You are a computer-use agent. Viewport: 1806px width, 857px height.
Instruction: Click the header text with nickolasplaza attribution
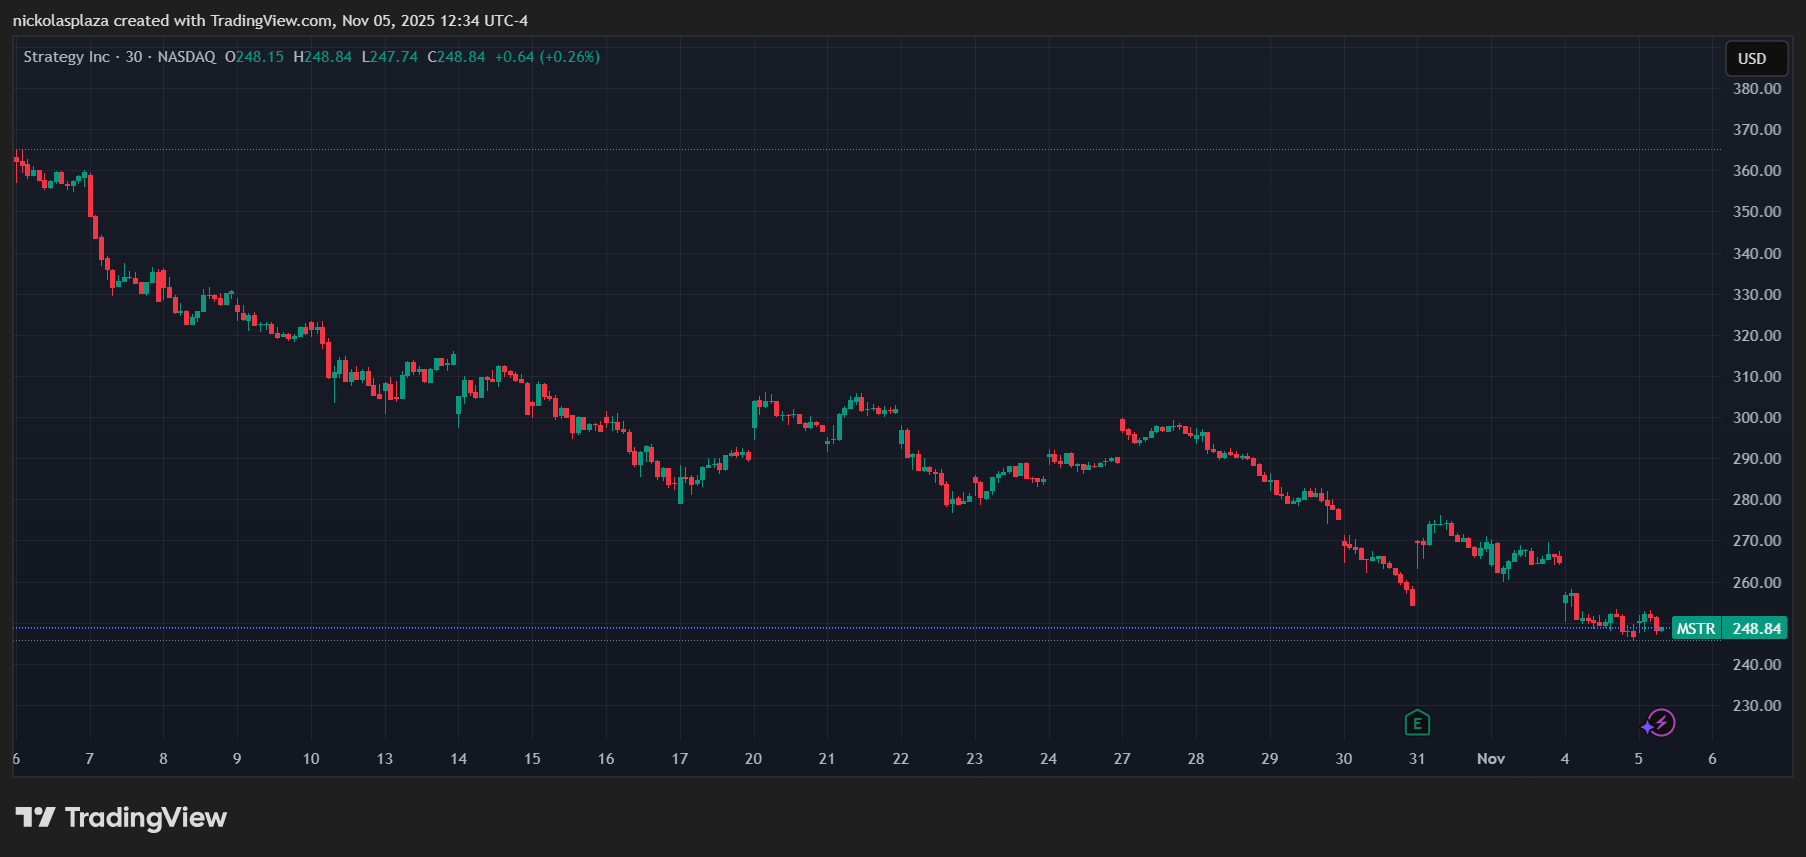270,20
